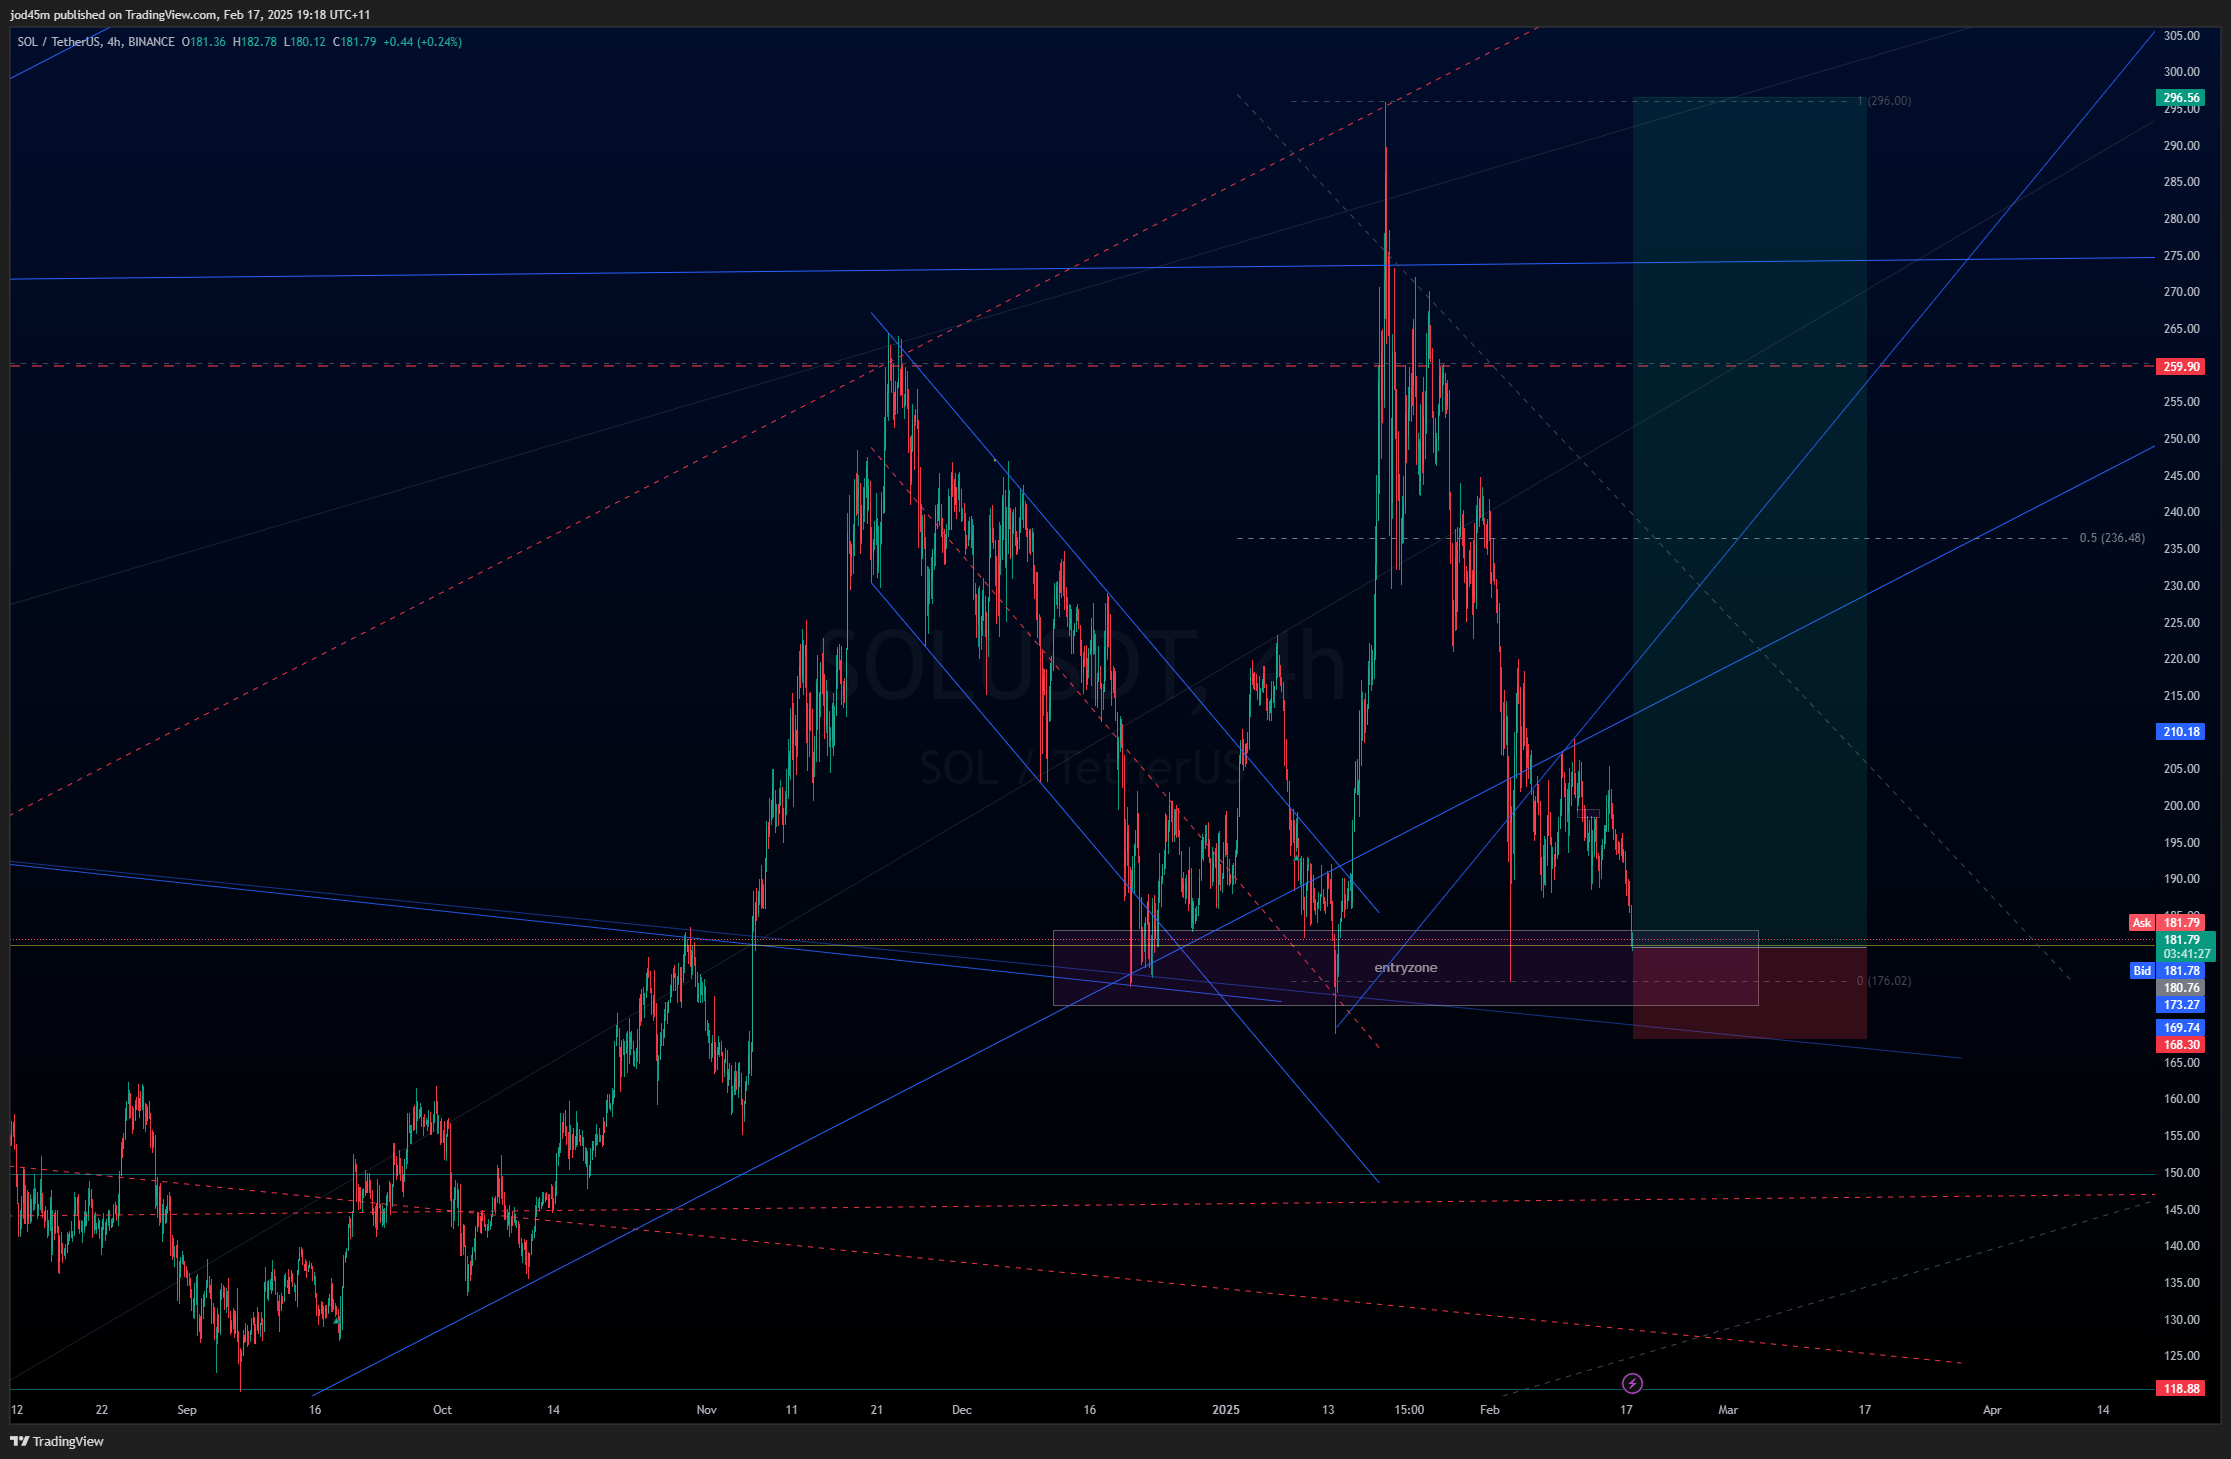
Task: Click the 'entryzone' rectangle label
Action: coord(1406,968)
